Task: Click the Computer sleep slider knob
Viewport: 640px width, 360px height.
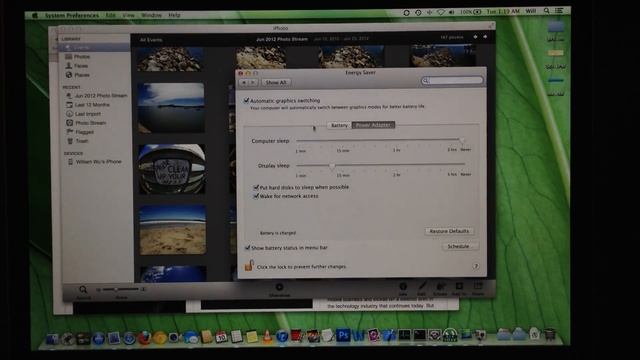Action: tap(462, 140)
